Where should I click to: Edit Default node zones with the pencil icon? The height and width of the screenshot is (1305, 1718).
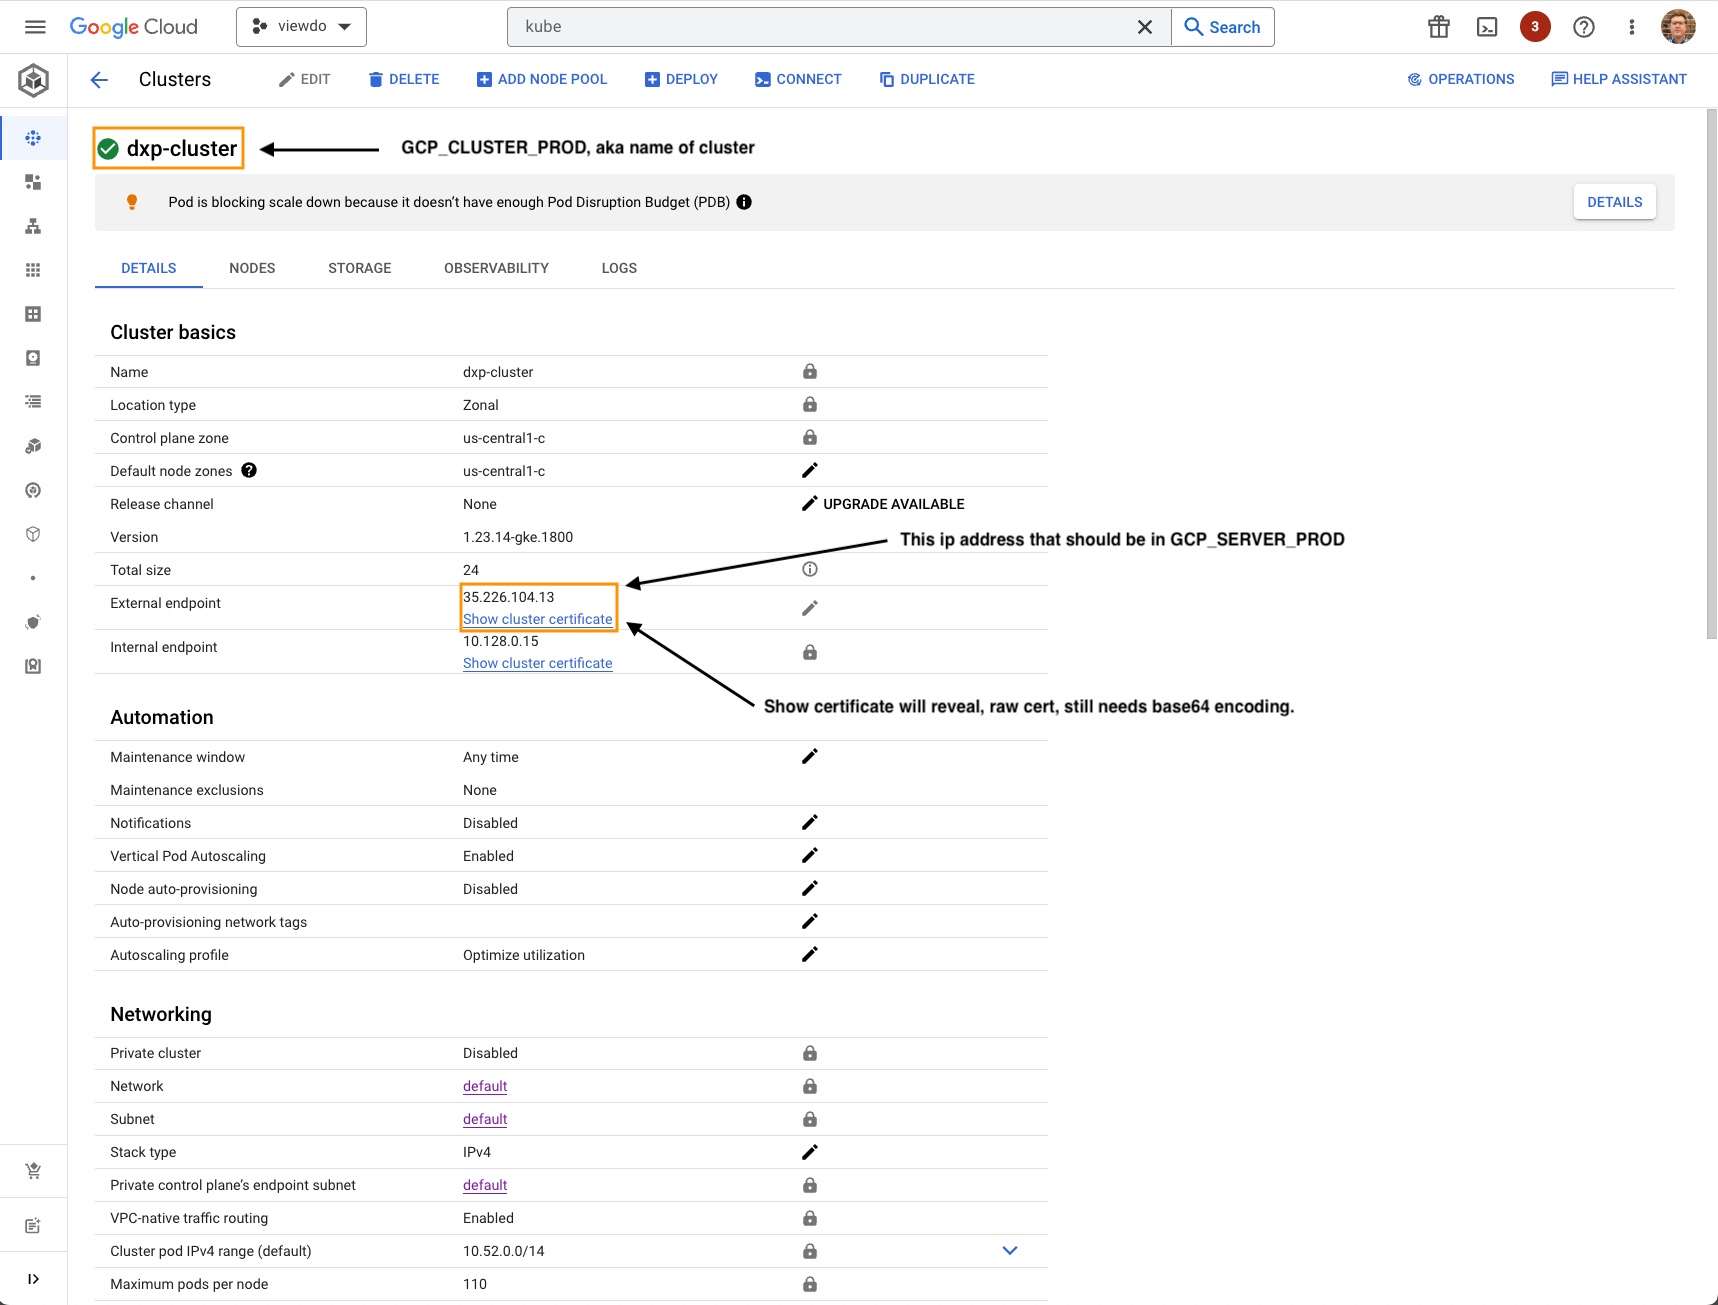(x=810, y=470)
